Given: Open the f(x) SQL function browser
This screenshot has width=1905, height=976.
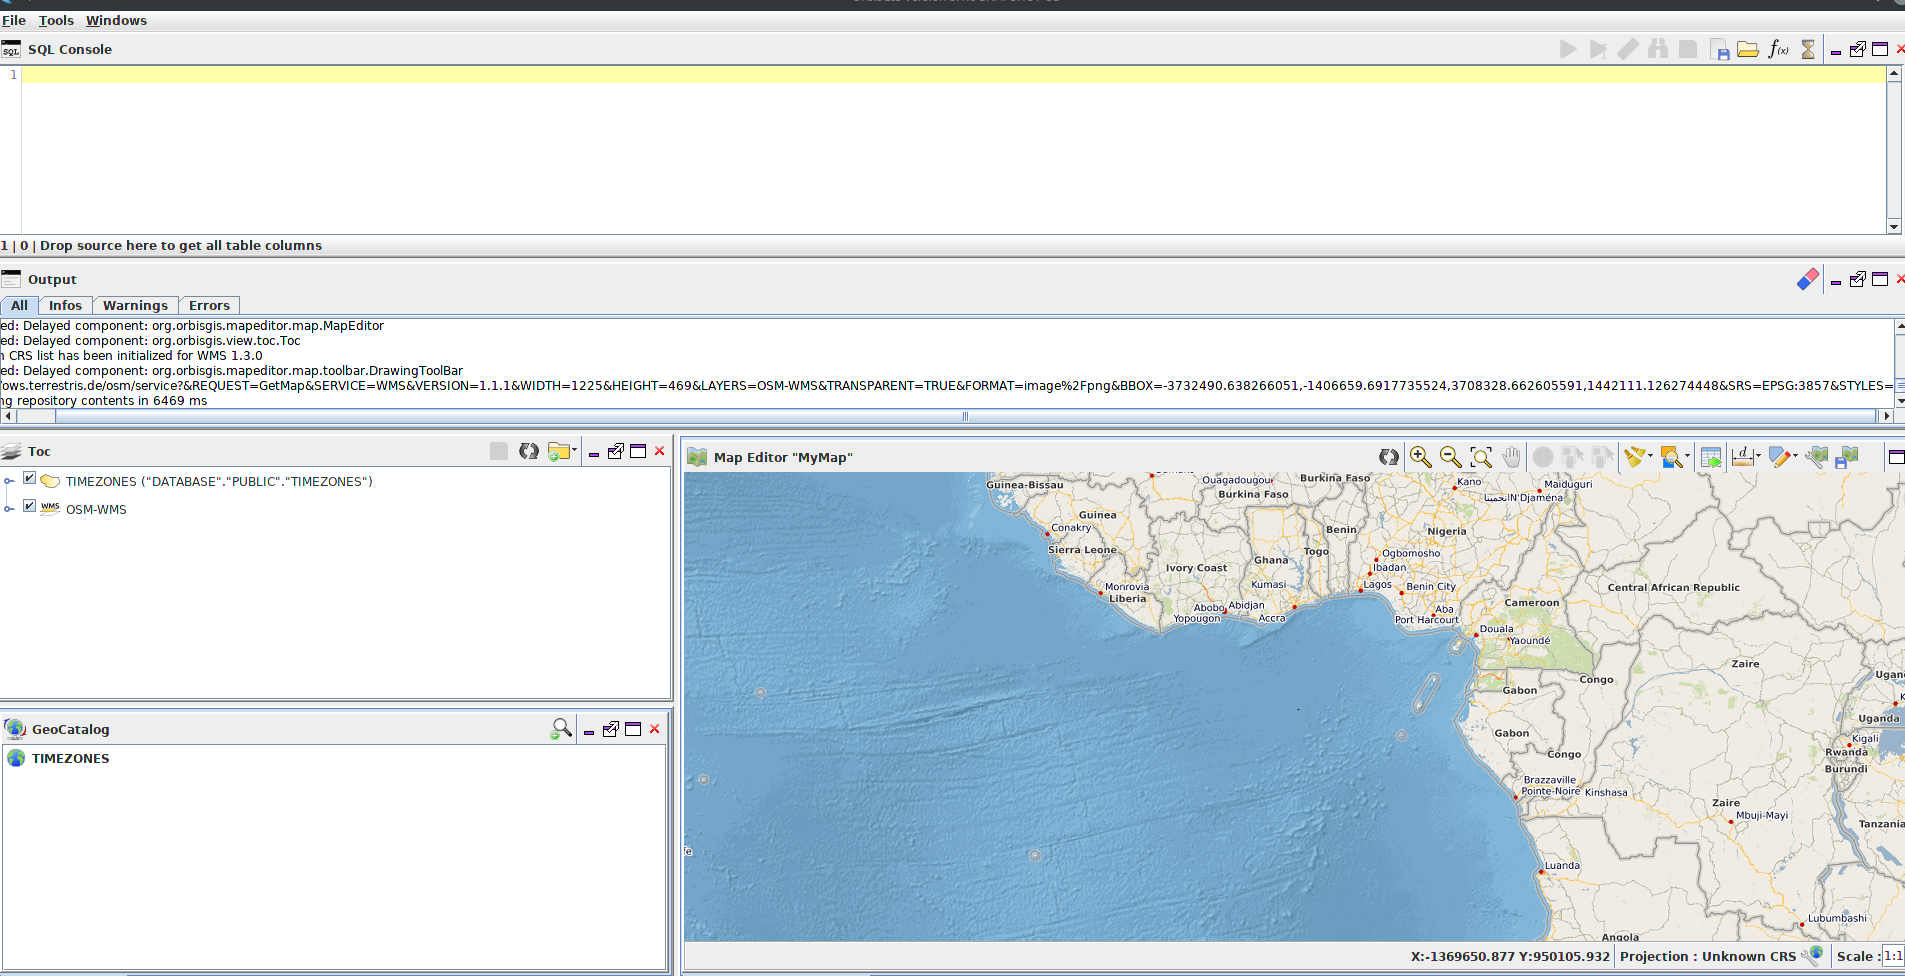Looking at the screenshot, I should pos(1778,49).
